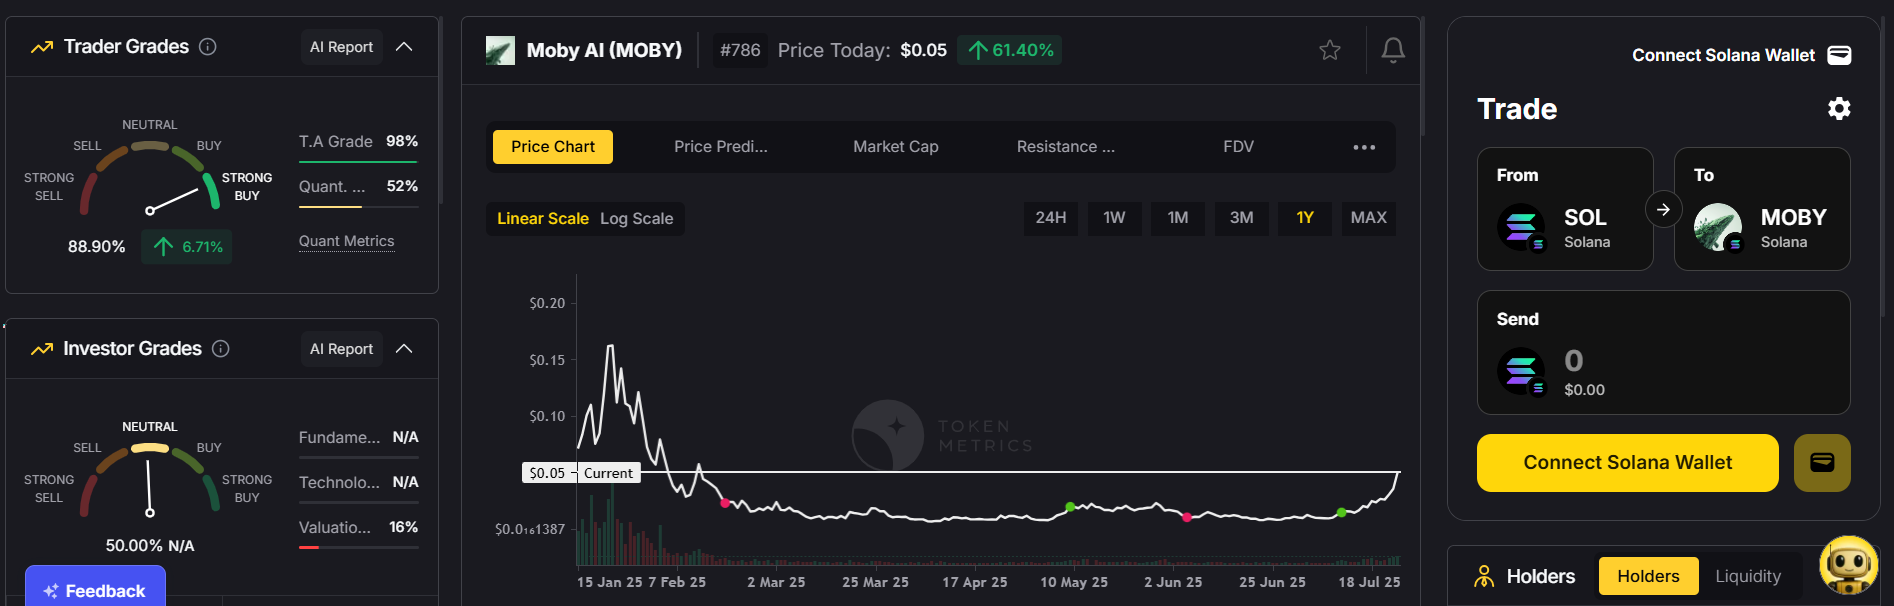
Task: Open the Price Prediction tab
Action: pyautogui.click(x=721, y=147)
